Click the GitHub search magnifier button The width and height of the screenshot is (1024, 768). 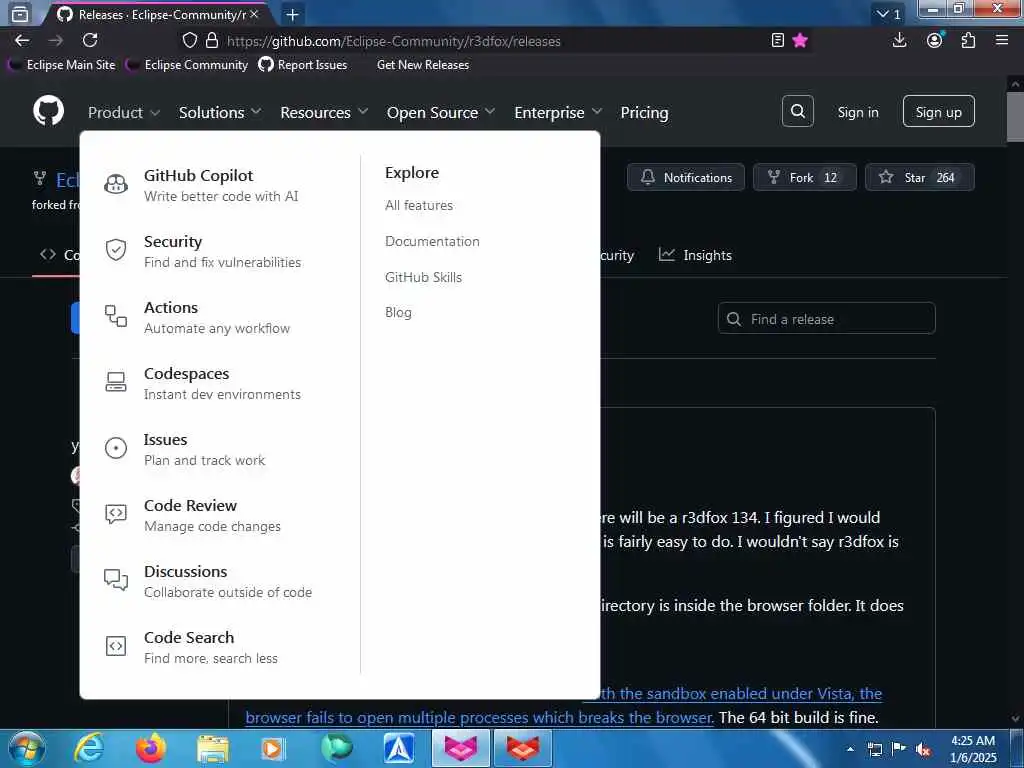(797, 111)
